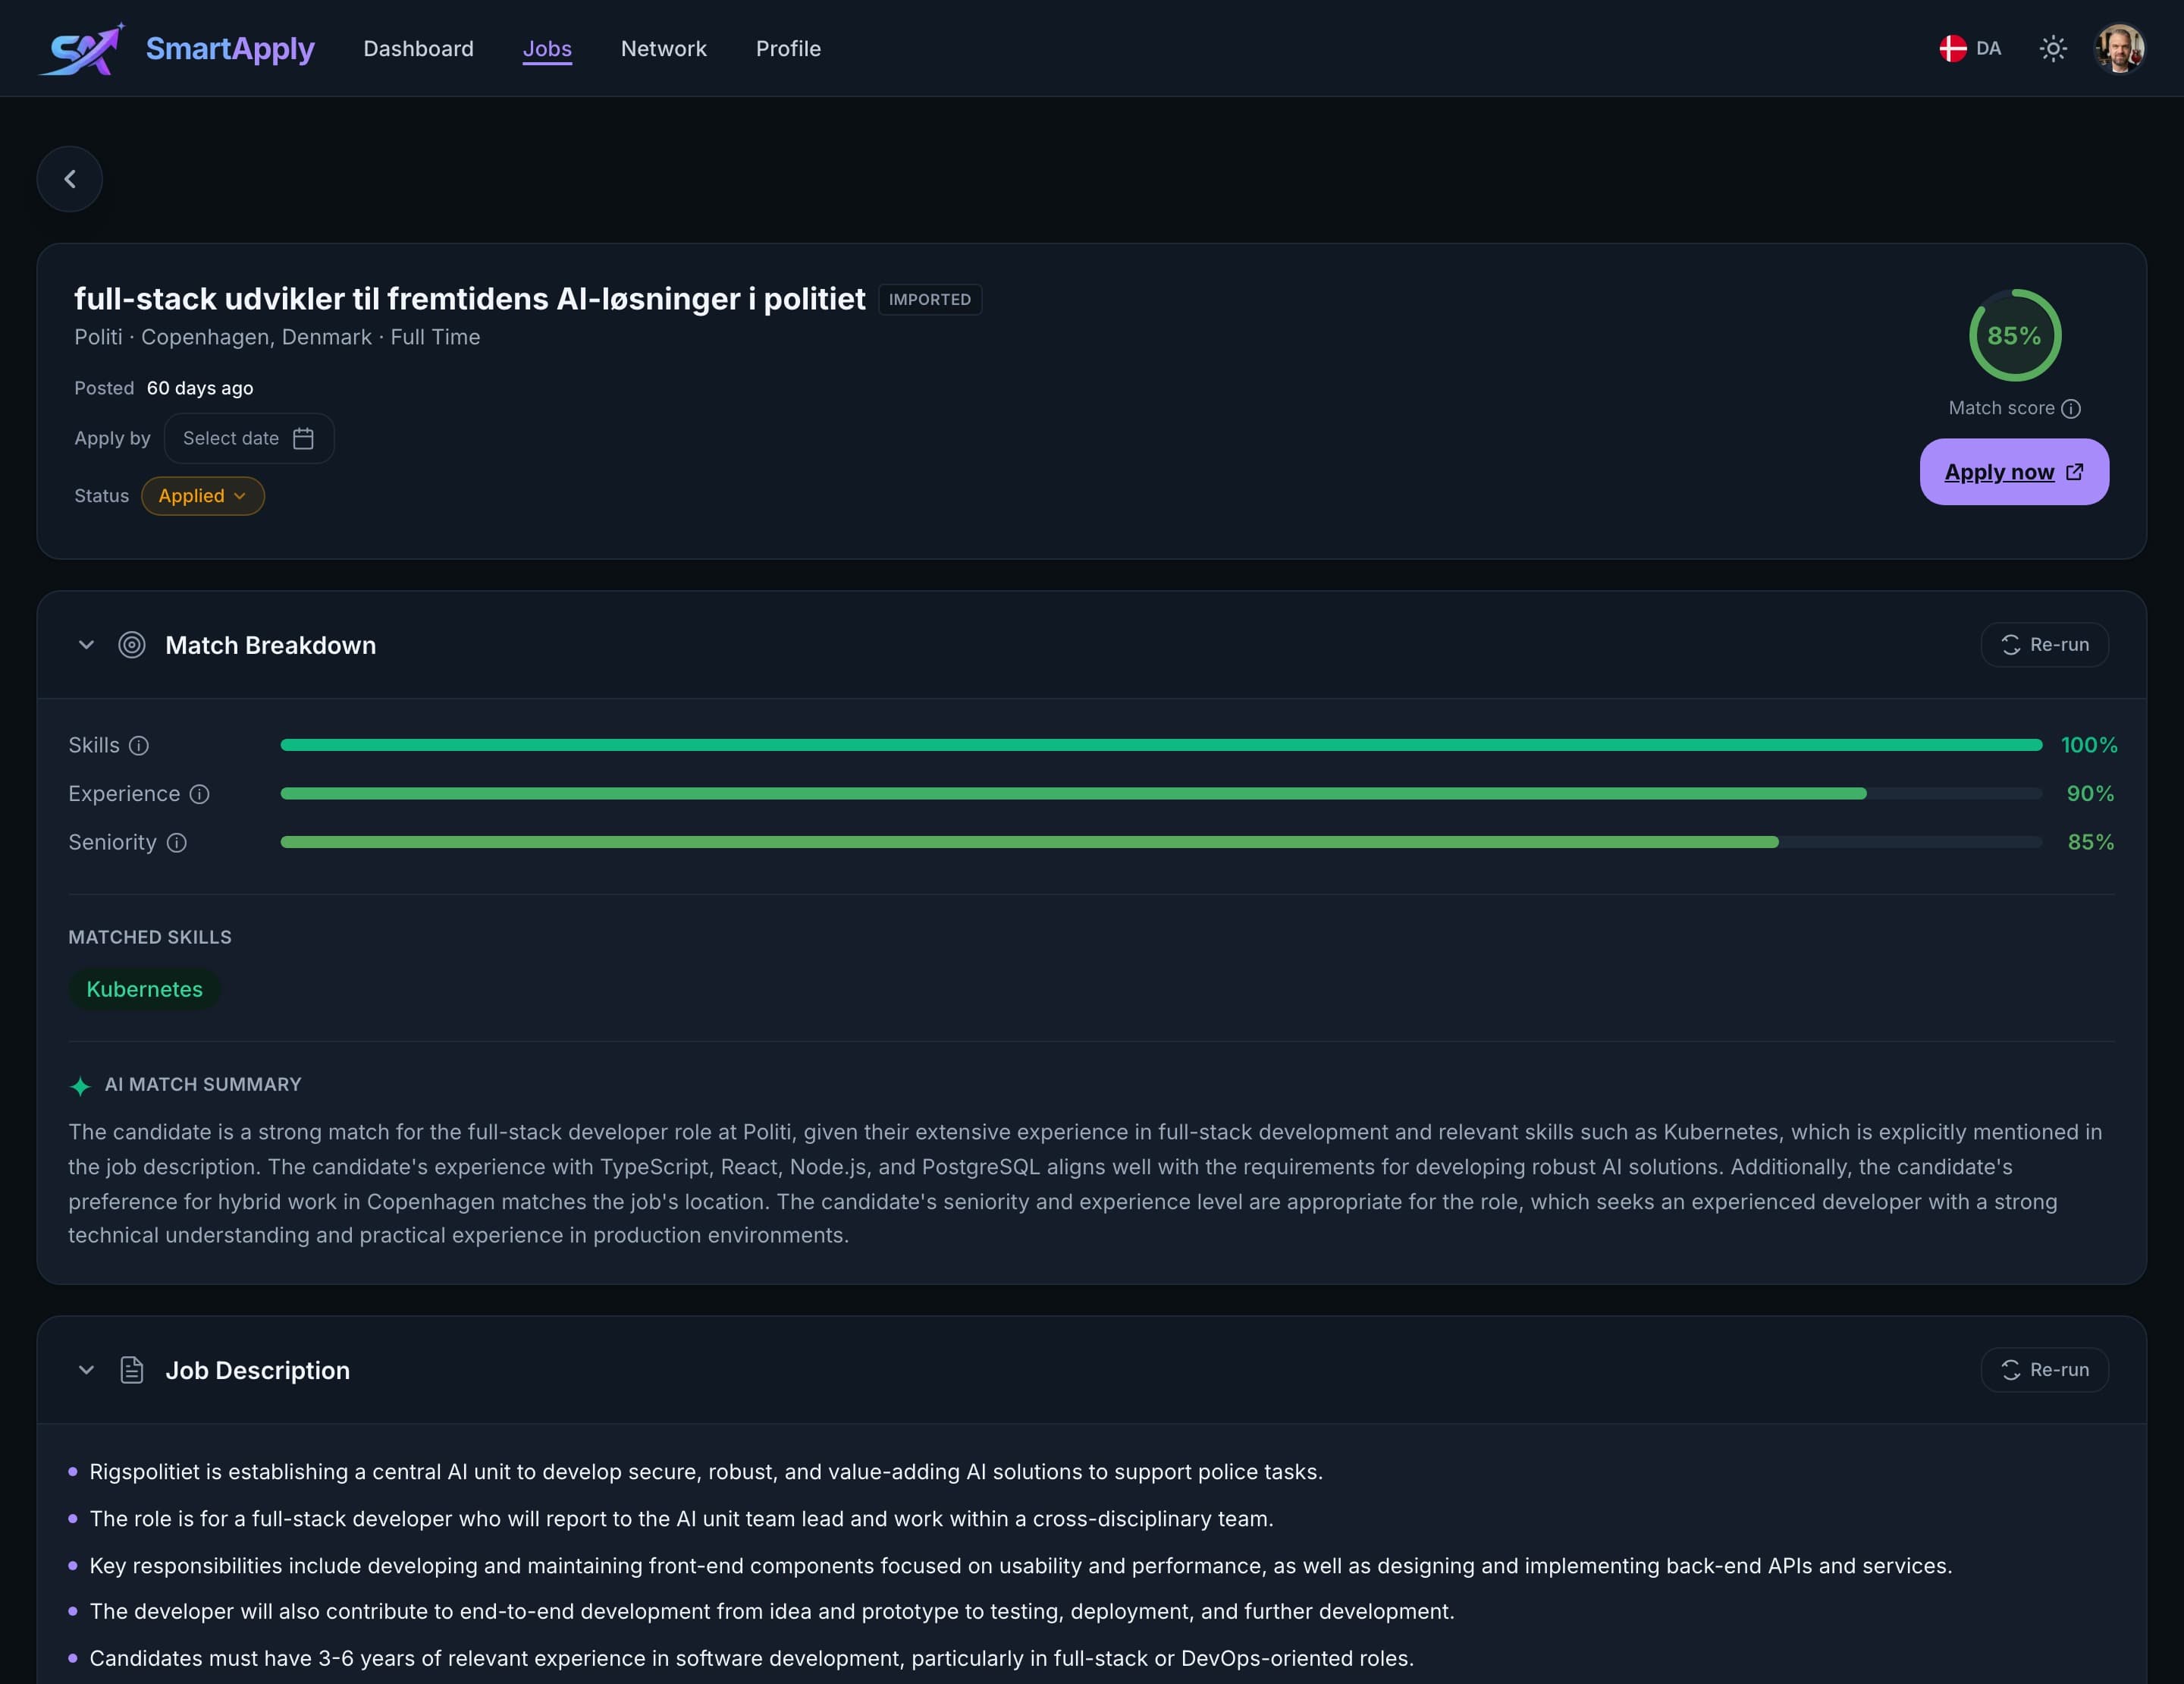Click bullet 'The developer will also contribute'
Viewport: 2184px width, 1684px height.
pos(772,1612)
